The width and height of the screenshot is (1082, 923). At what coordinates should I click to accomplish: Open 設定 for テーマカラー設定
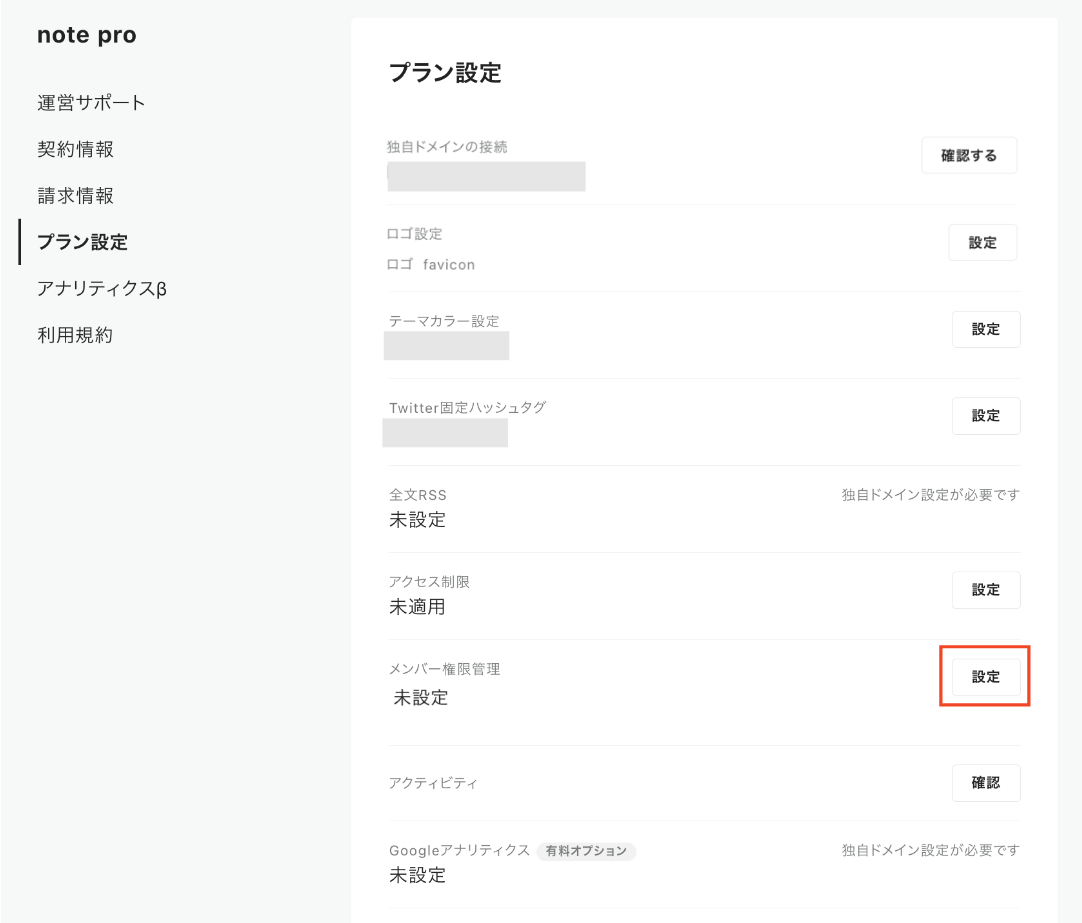(x=985, y=329)
